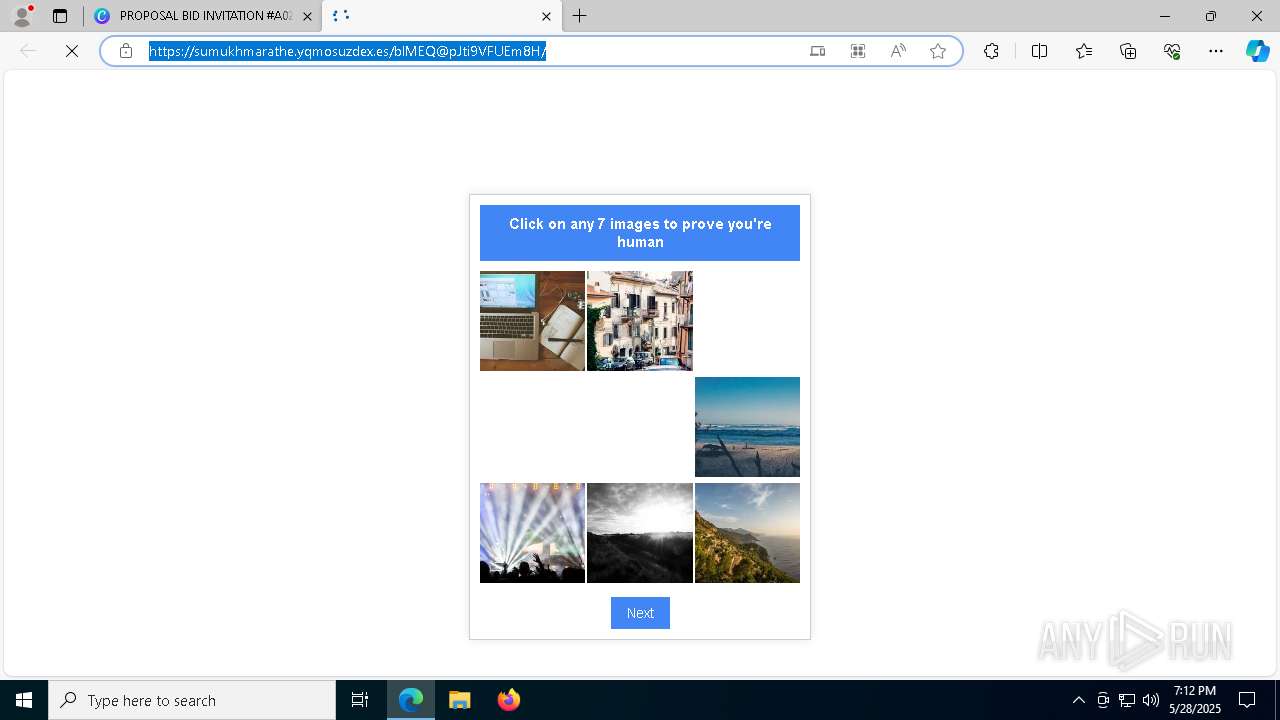This screenshot has height=720, width=1280.
Task: Open the volume speaker tray icon
Action: [1151, 700]
